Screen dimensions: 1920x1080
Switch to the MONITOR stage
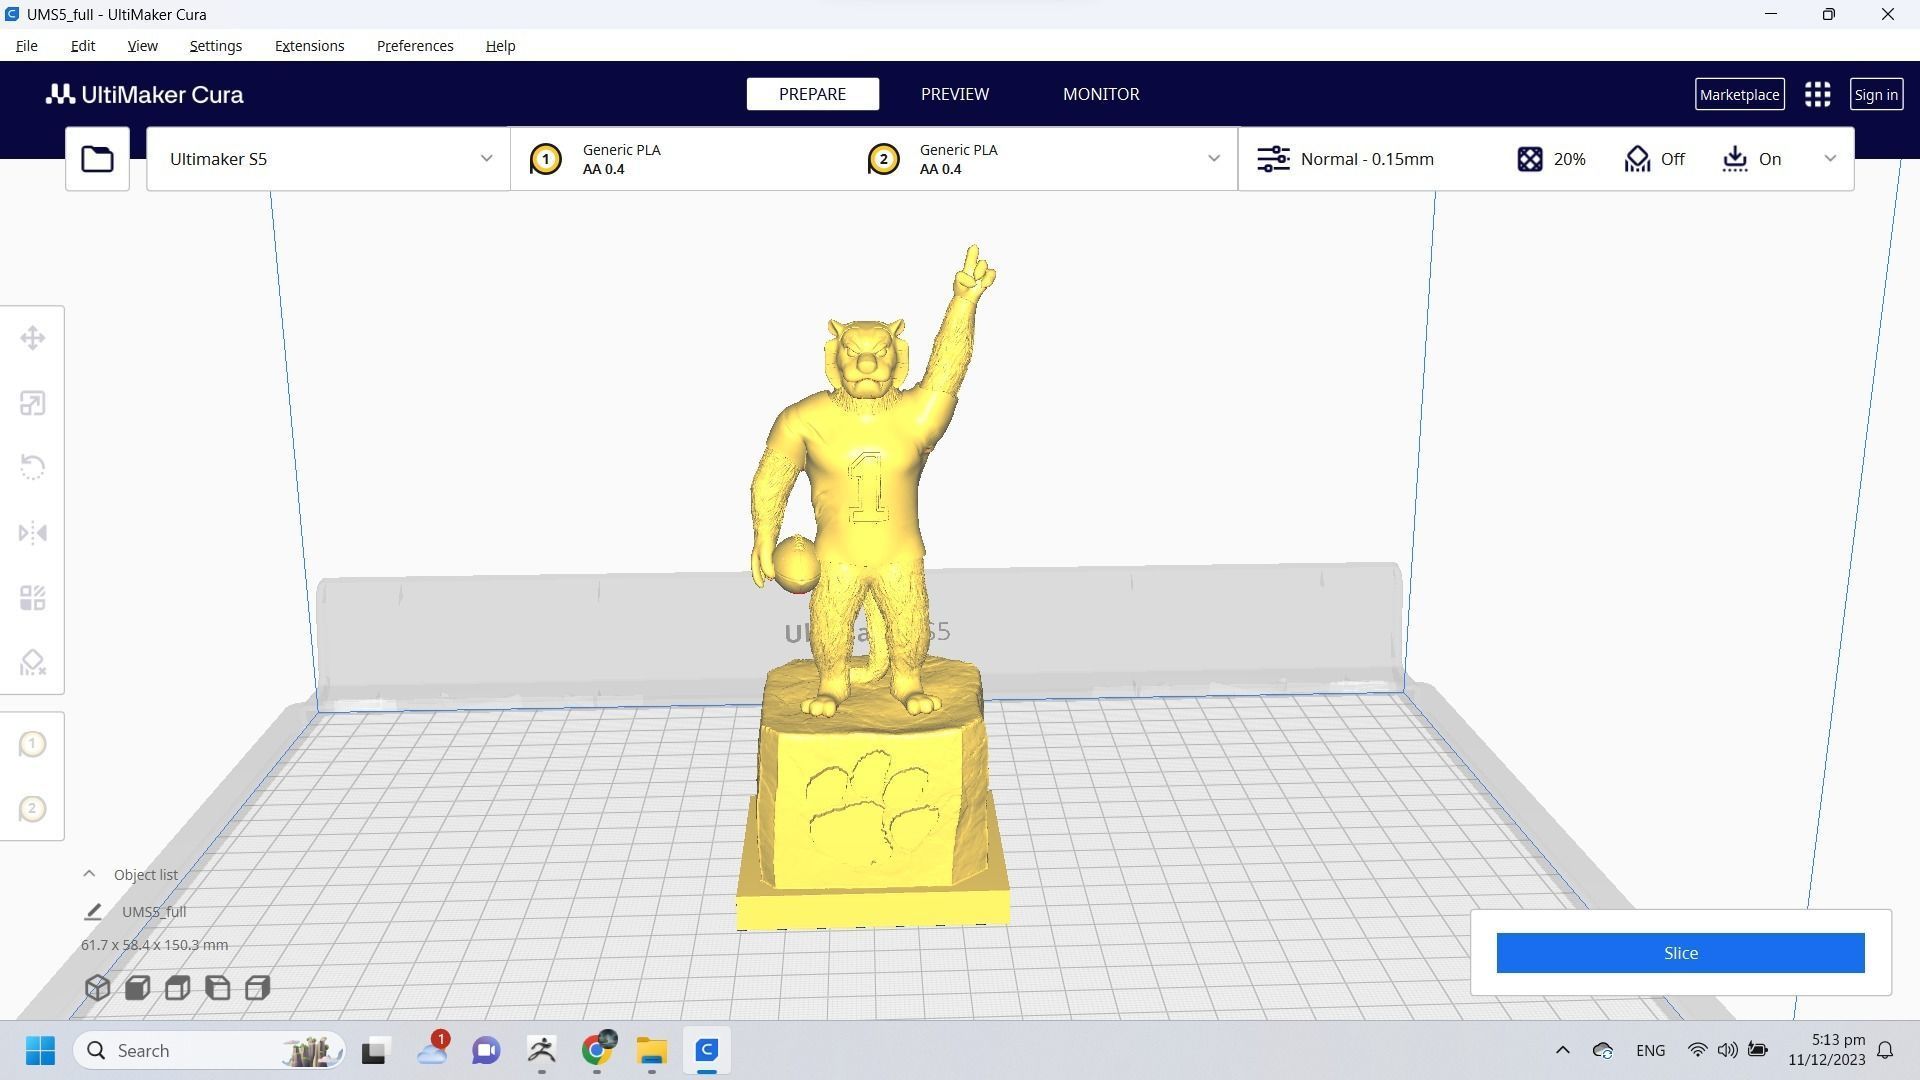(x=1101, y=94)
